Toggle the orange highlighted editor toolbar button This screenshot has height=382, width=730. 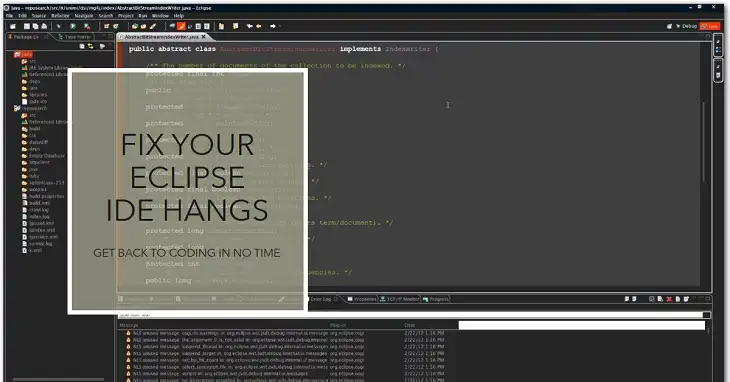(x=181, y=27)
